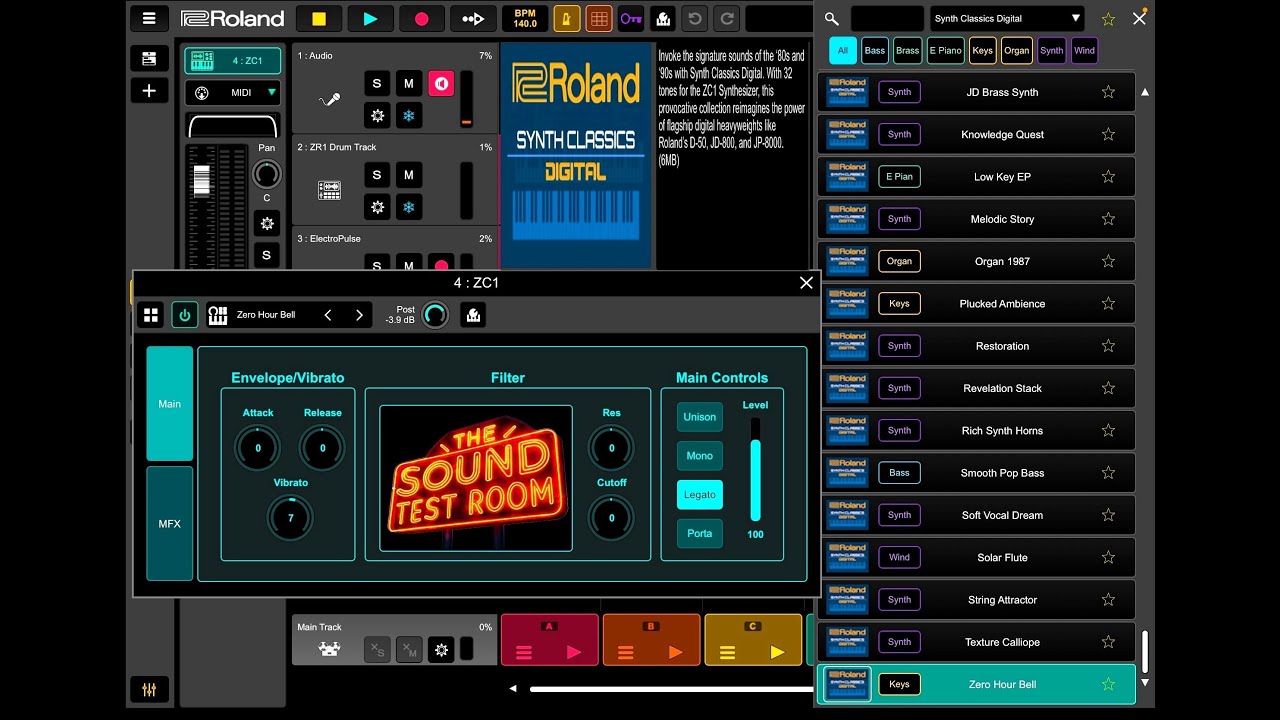Viewport: 1280px width, 720px height.
Task: Stop playback with the yellow stop button
Action: pyautogui.click(x=319, y=18)
